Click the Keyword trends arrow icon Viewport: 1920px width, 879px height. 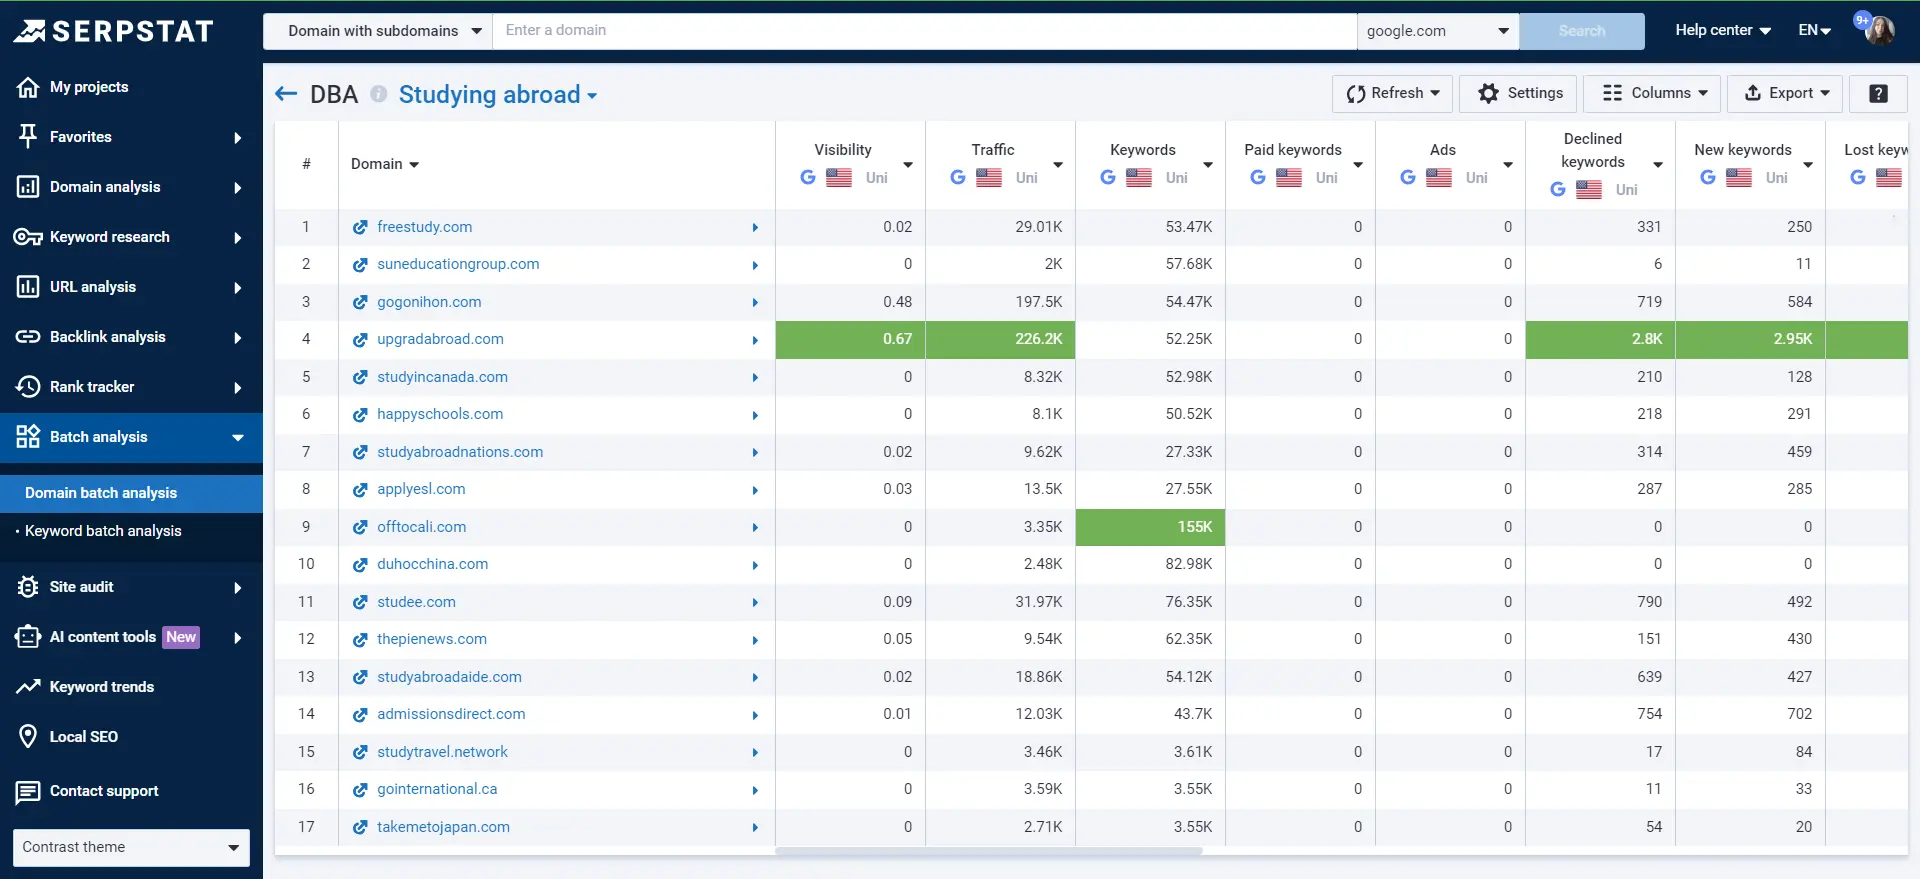point(28,687)
